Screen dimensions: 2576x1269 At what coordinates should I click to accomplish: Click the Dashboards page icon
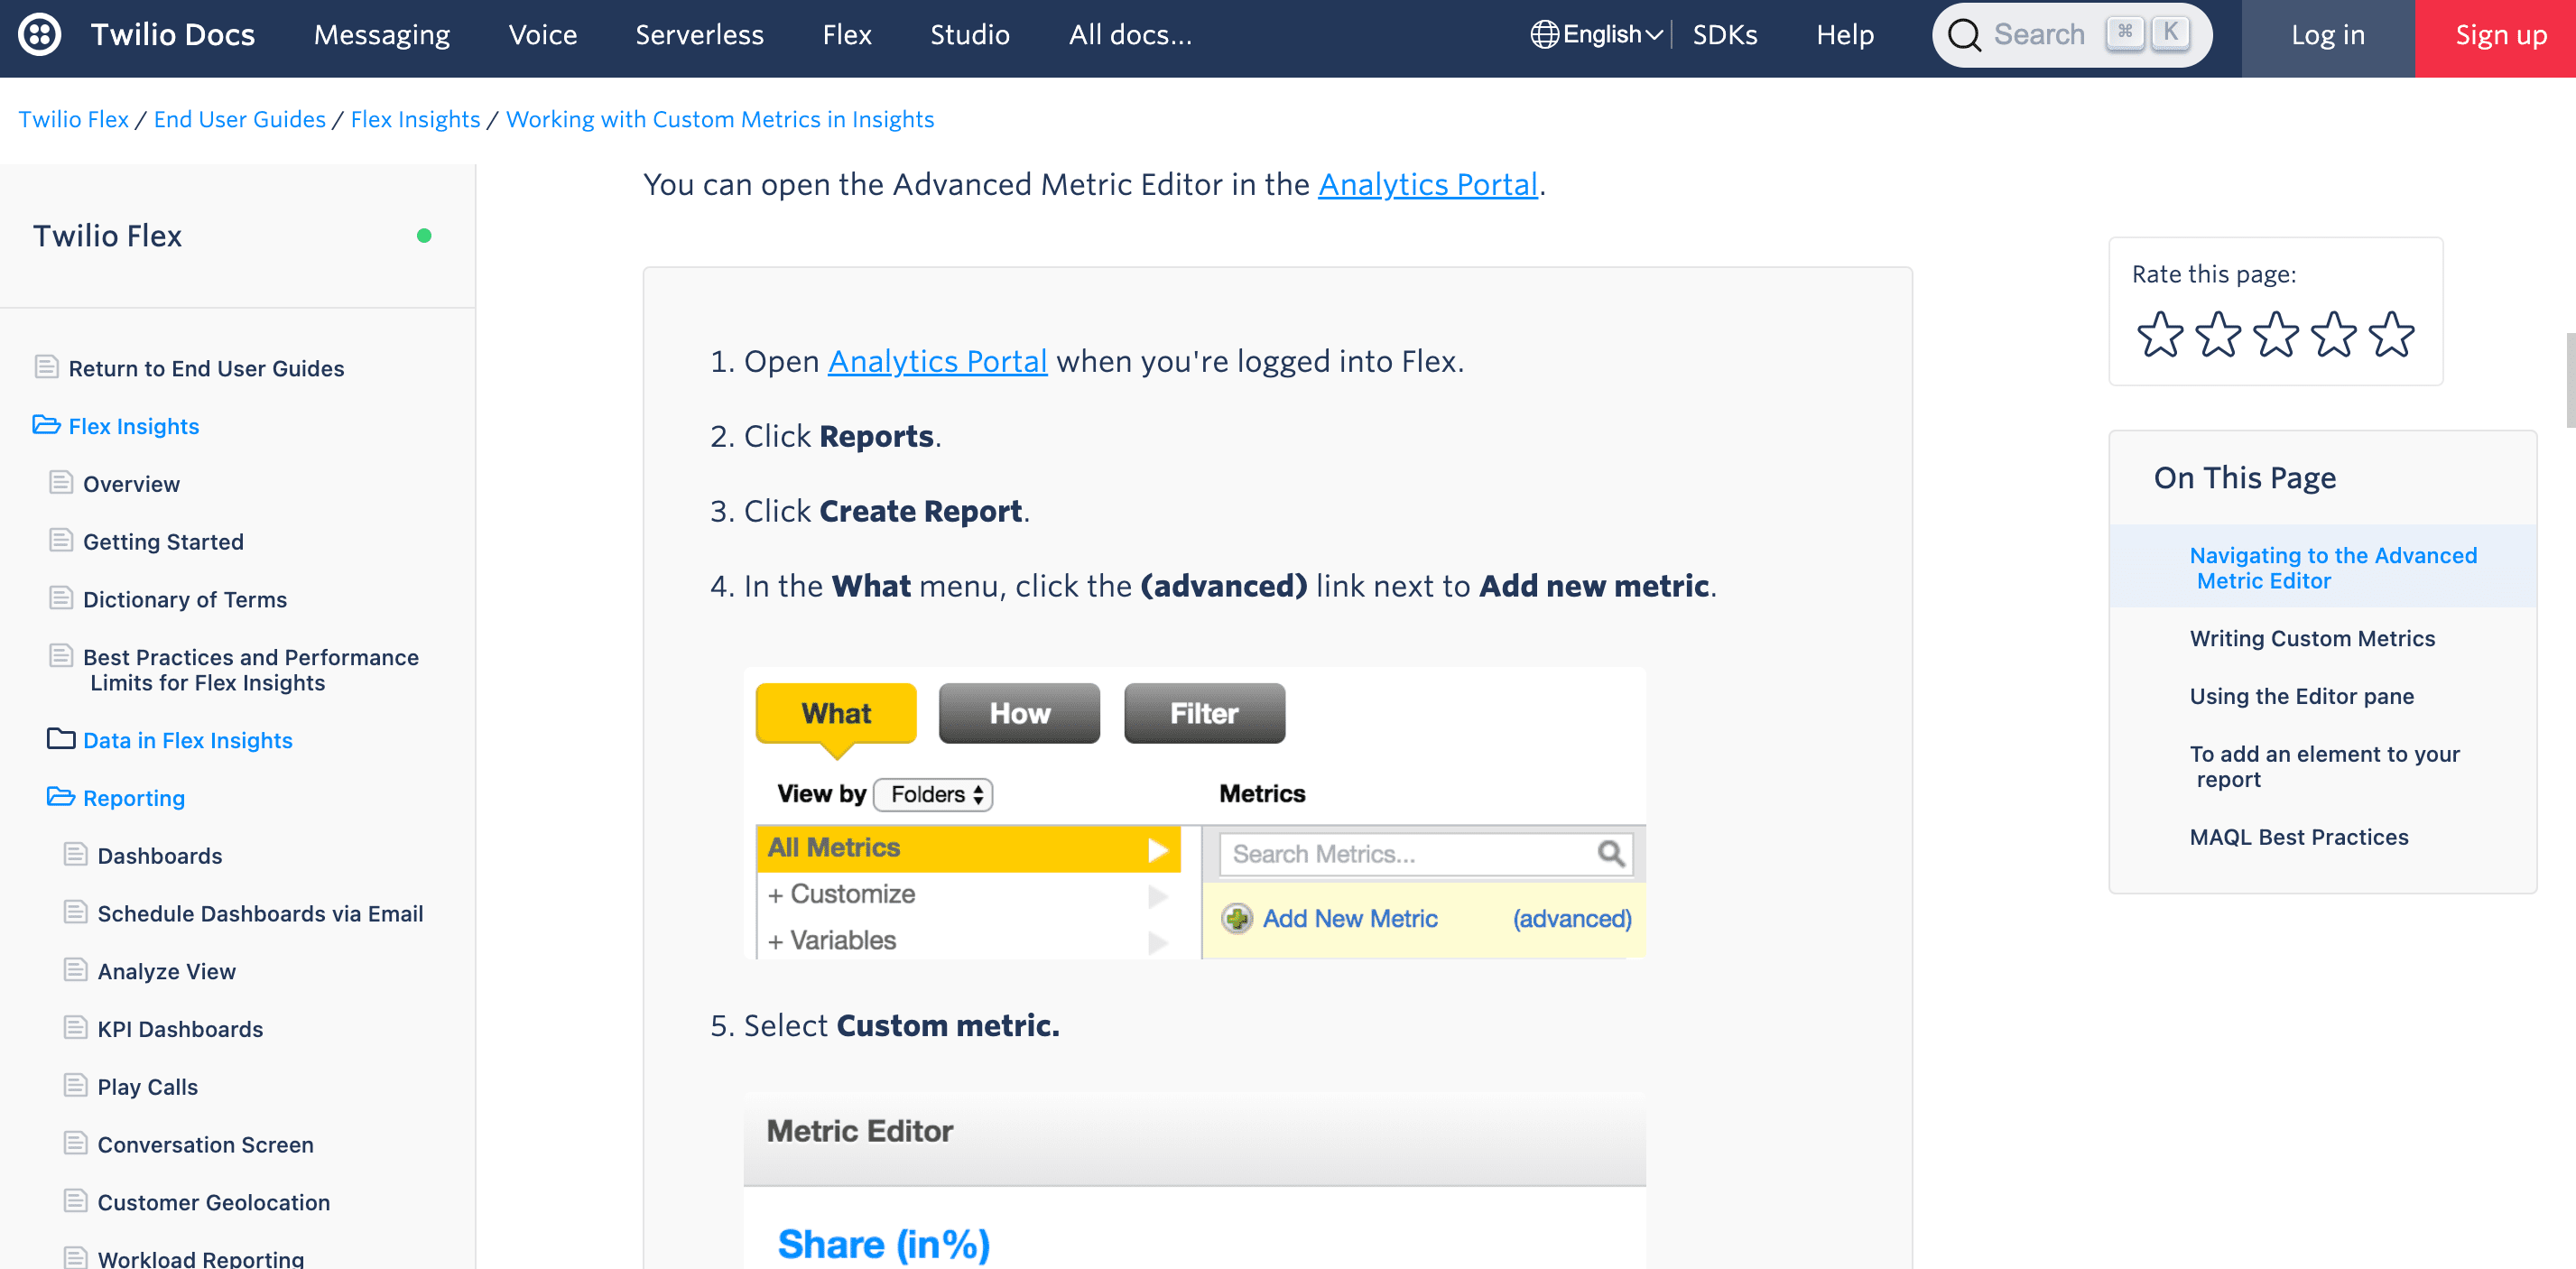(75, 855)
